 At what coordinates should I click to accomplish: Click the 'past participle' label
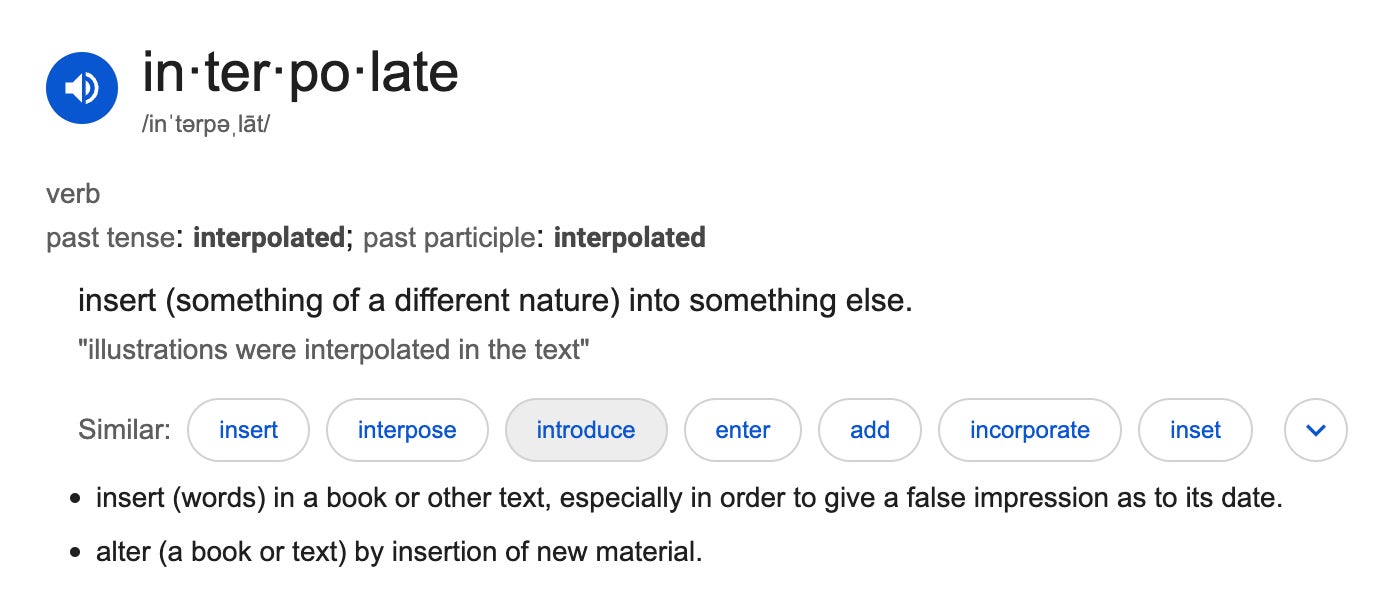coord(447,238)
